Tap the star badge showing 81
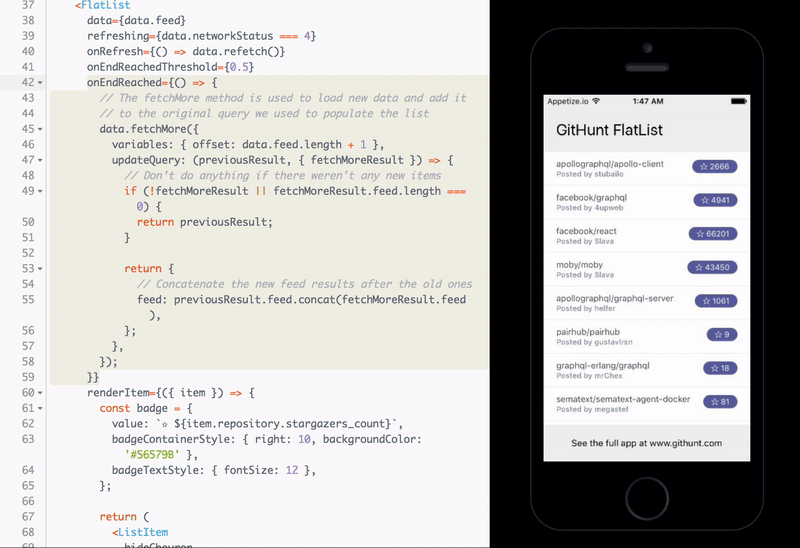This screenshot has height=548, width=800. tap(720, 402)
